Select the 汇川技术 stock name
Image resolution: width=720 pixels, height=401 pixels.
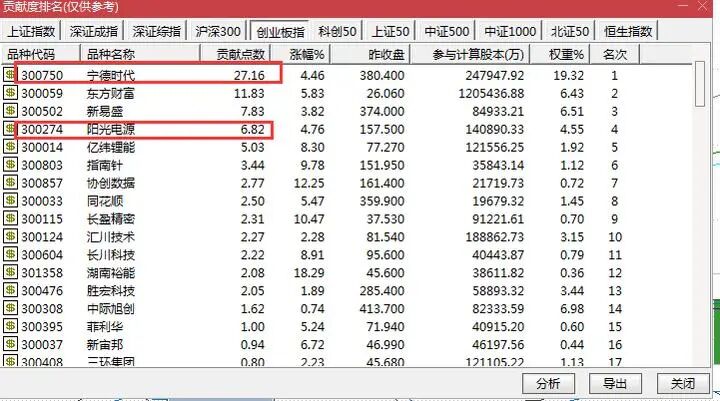(x=111, y=237)
